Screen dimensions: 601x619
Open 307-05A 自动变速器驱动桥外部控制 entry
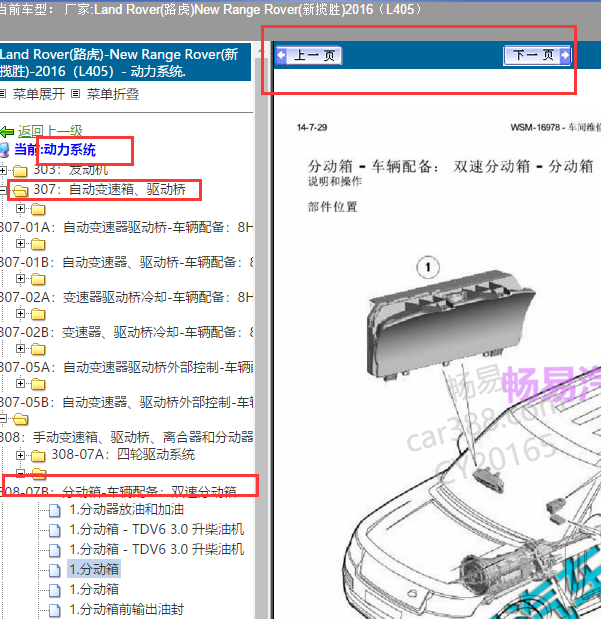pyautogui.click(x=126, y=368)
